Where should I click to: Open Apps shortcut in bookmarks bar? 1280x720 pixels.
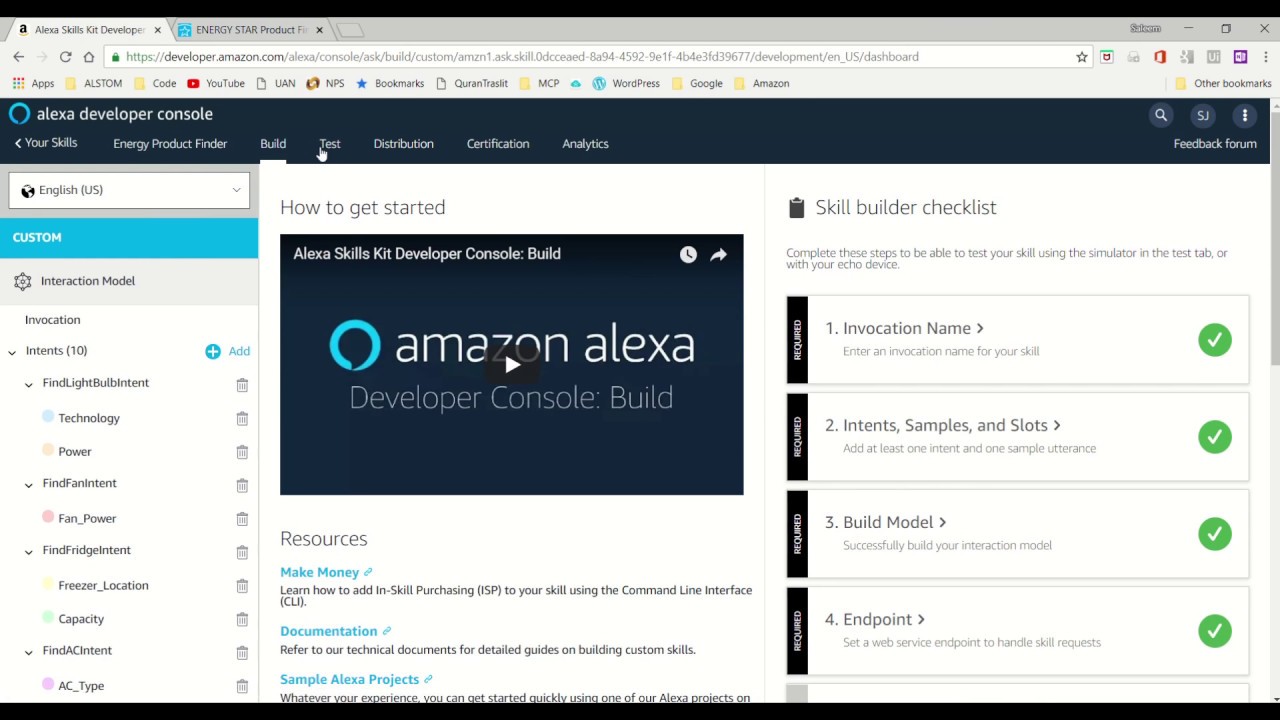33,84
